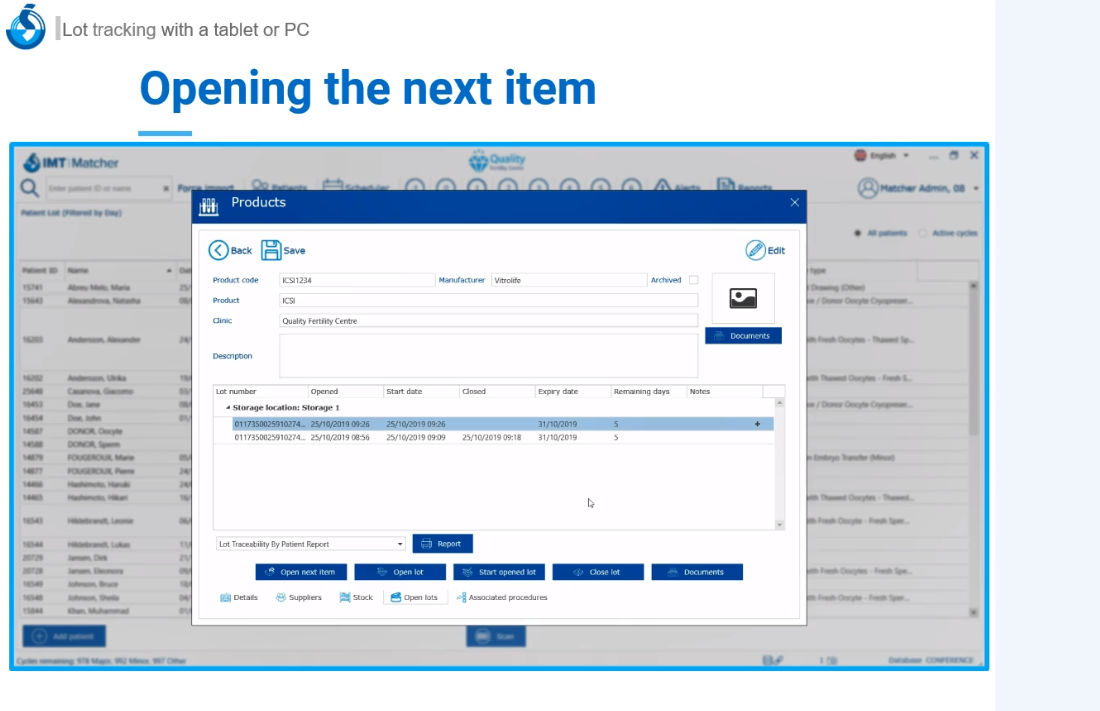Click the product image placeholder thumbnail
This screenshot has width=1100, height=711.
pos(743,297)
